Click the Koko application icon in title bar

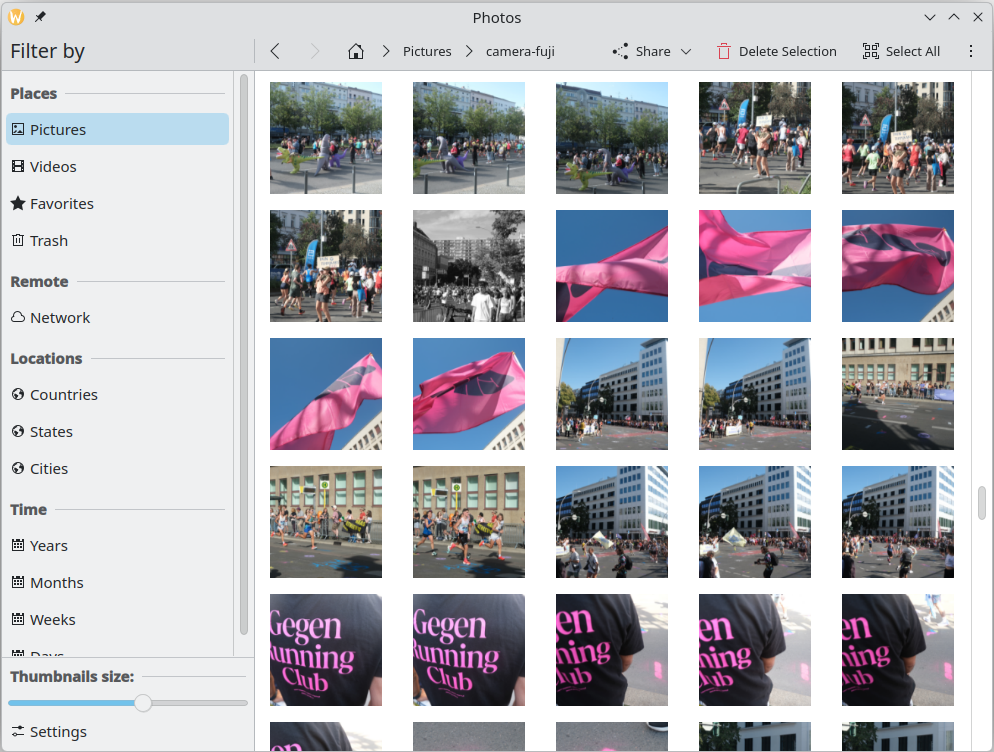(16, 17)
